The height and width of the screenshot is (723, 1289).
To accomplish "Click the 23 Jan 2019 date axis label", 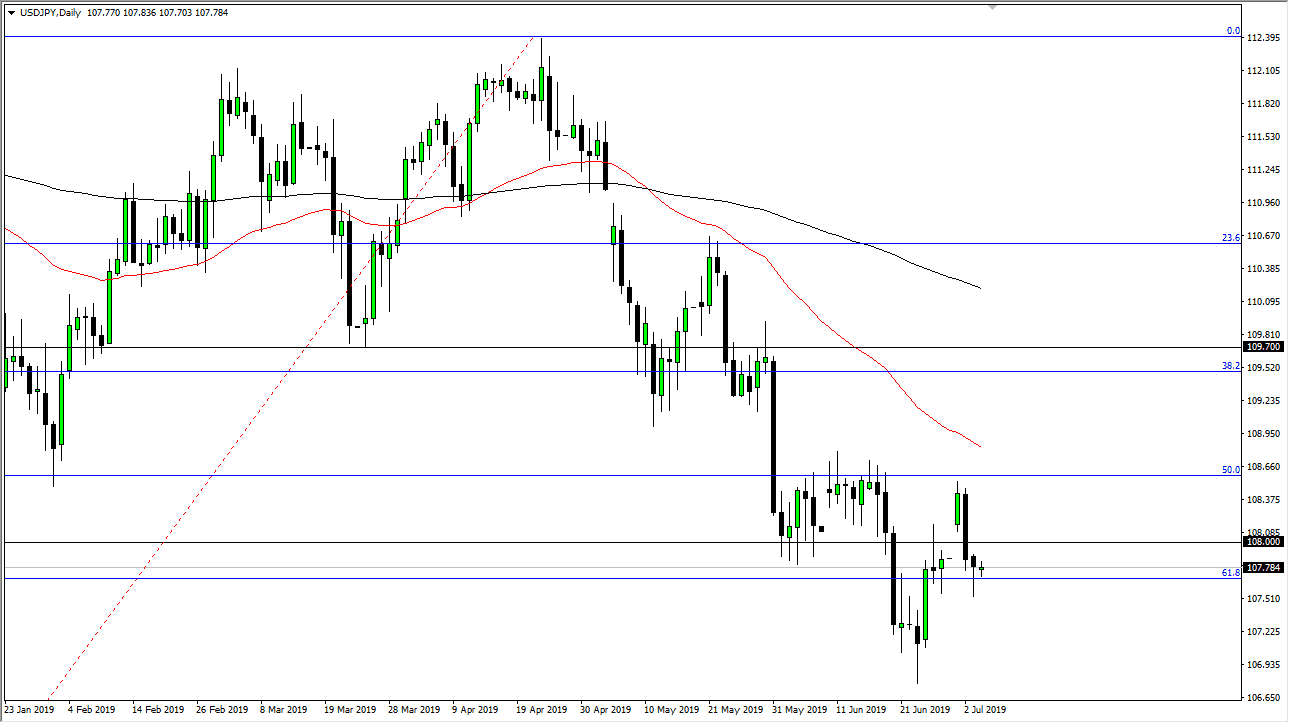I will [x=27, y=709].
